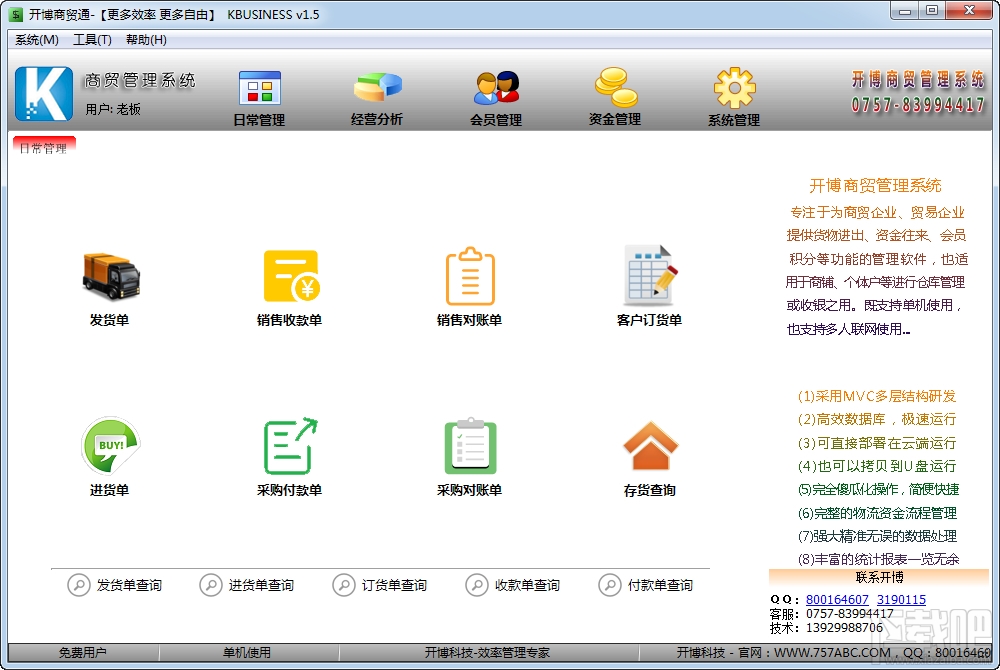The width and height of the screenshot is (1000, 670).
Task: Open the 帮助(H) menu
Action: pyautogui.click(x=146, y=40)
